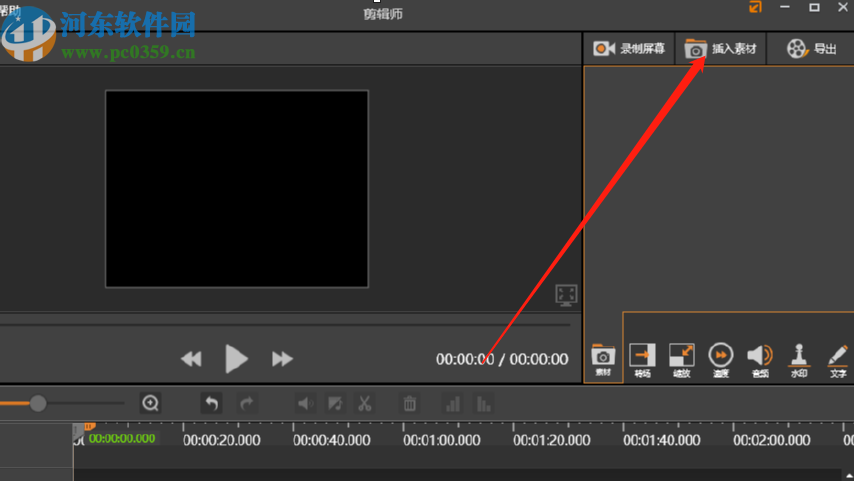Open the 素材 material tab
This screenshot has height=481, width=854.
(x=603, y=360)
